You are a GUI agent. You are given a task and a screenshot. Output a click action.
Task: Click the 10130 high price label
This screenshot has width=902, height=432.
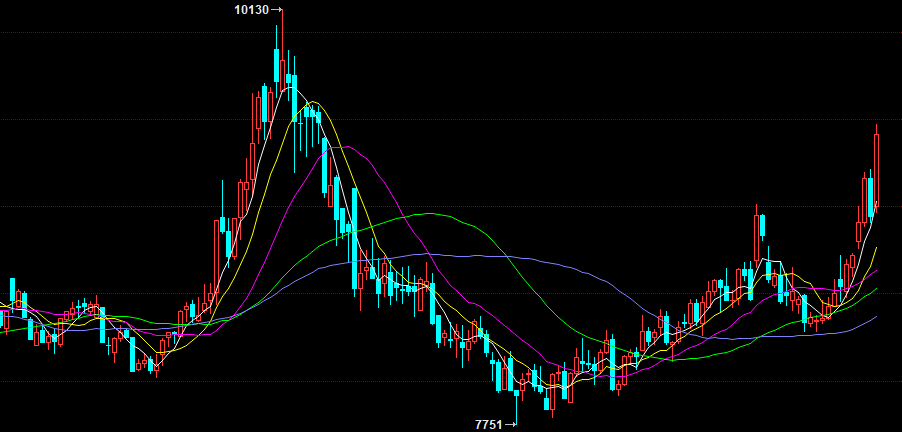[251, 10]
